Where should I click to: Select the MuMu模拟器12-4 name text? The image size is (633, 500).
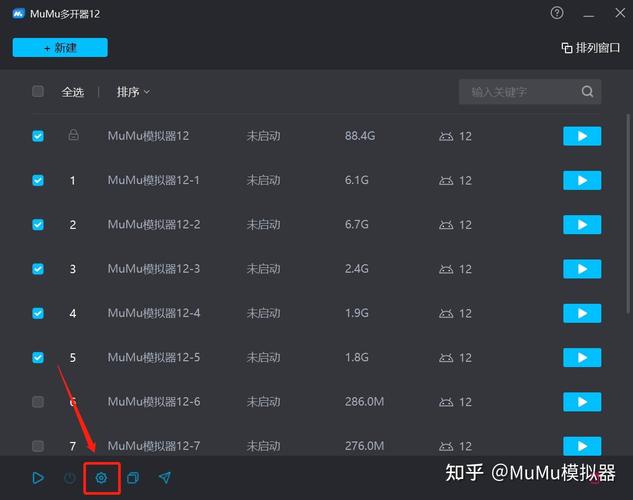click(x=154, y=313)
